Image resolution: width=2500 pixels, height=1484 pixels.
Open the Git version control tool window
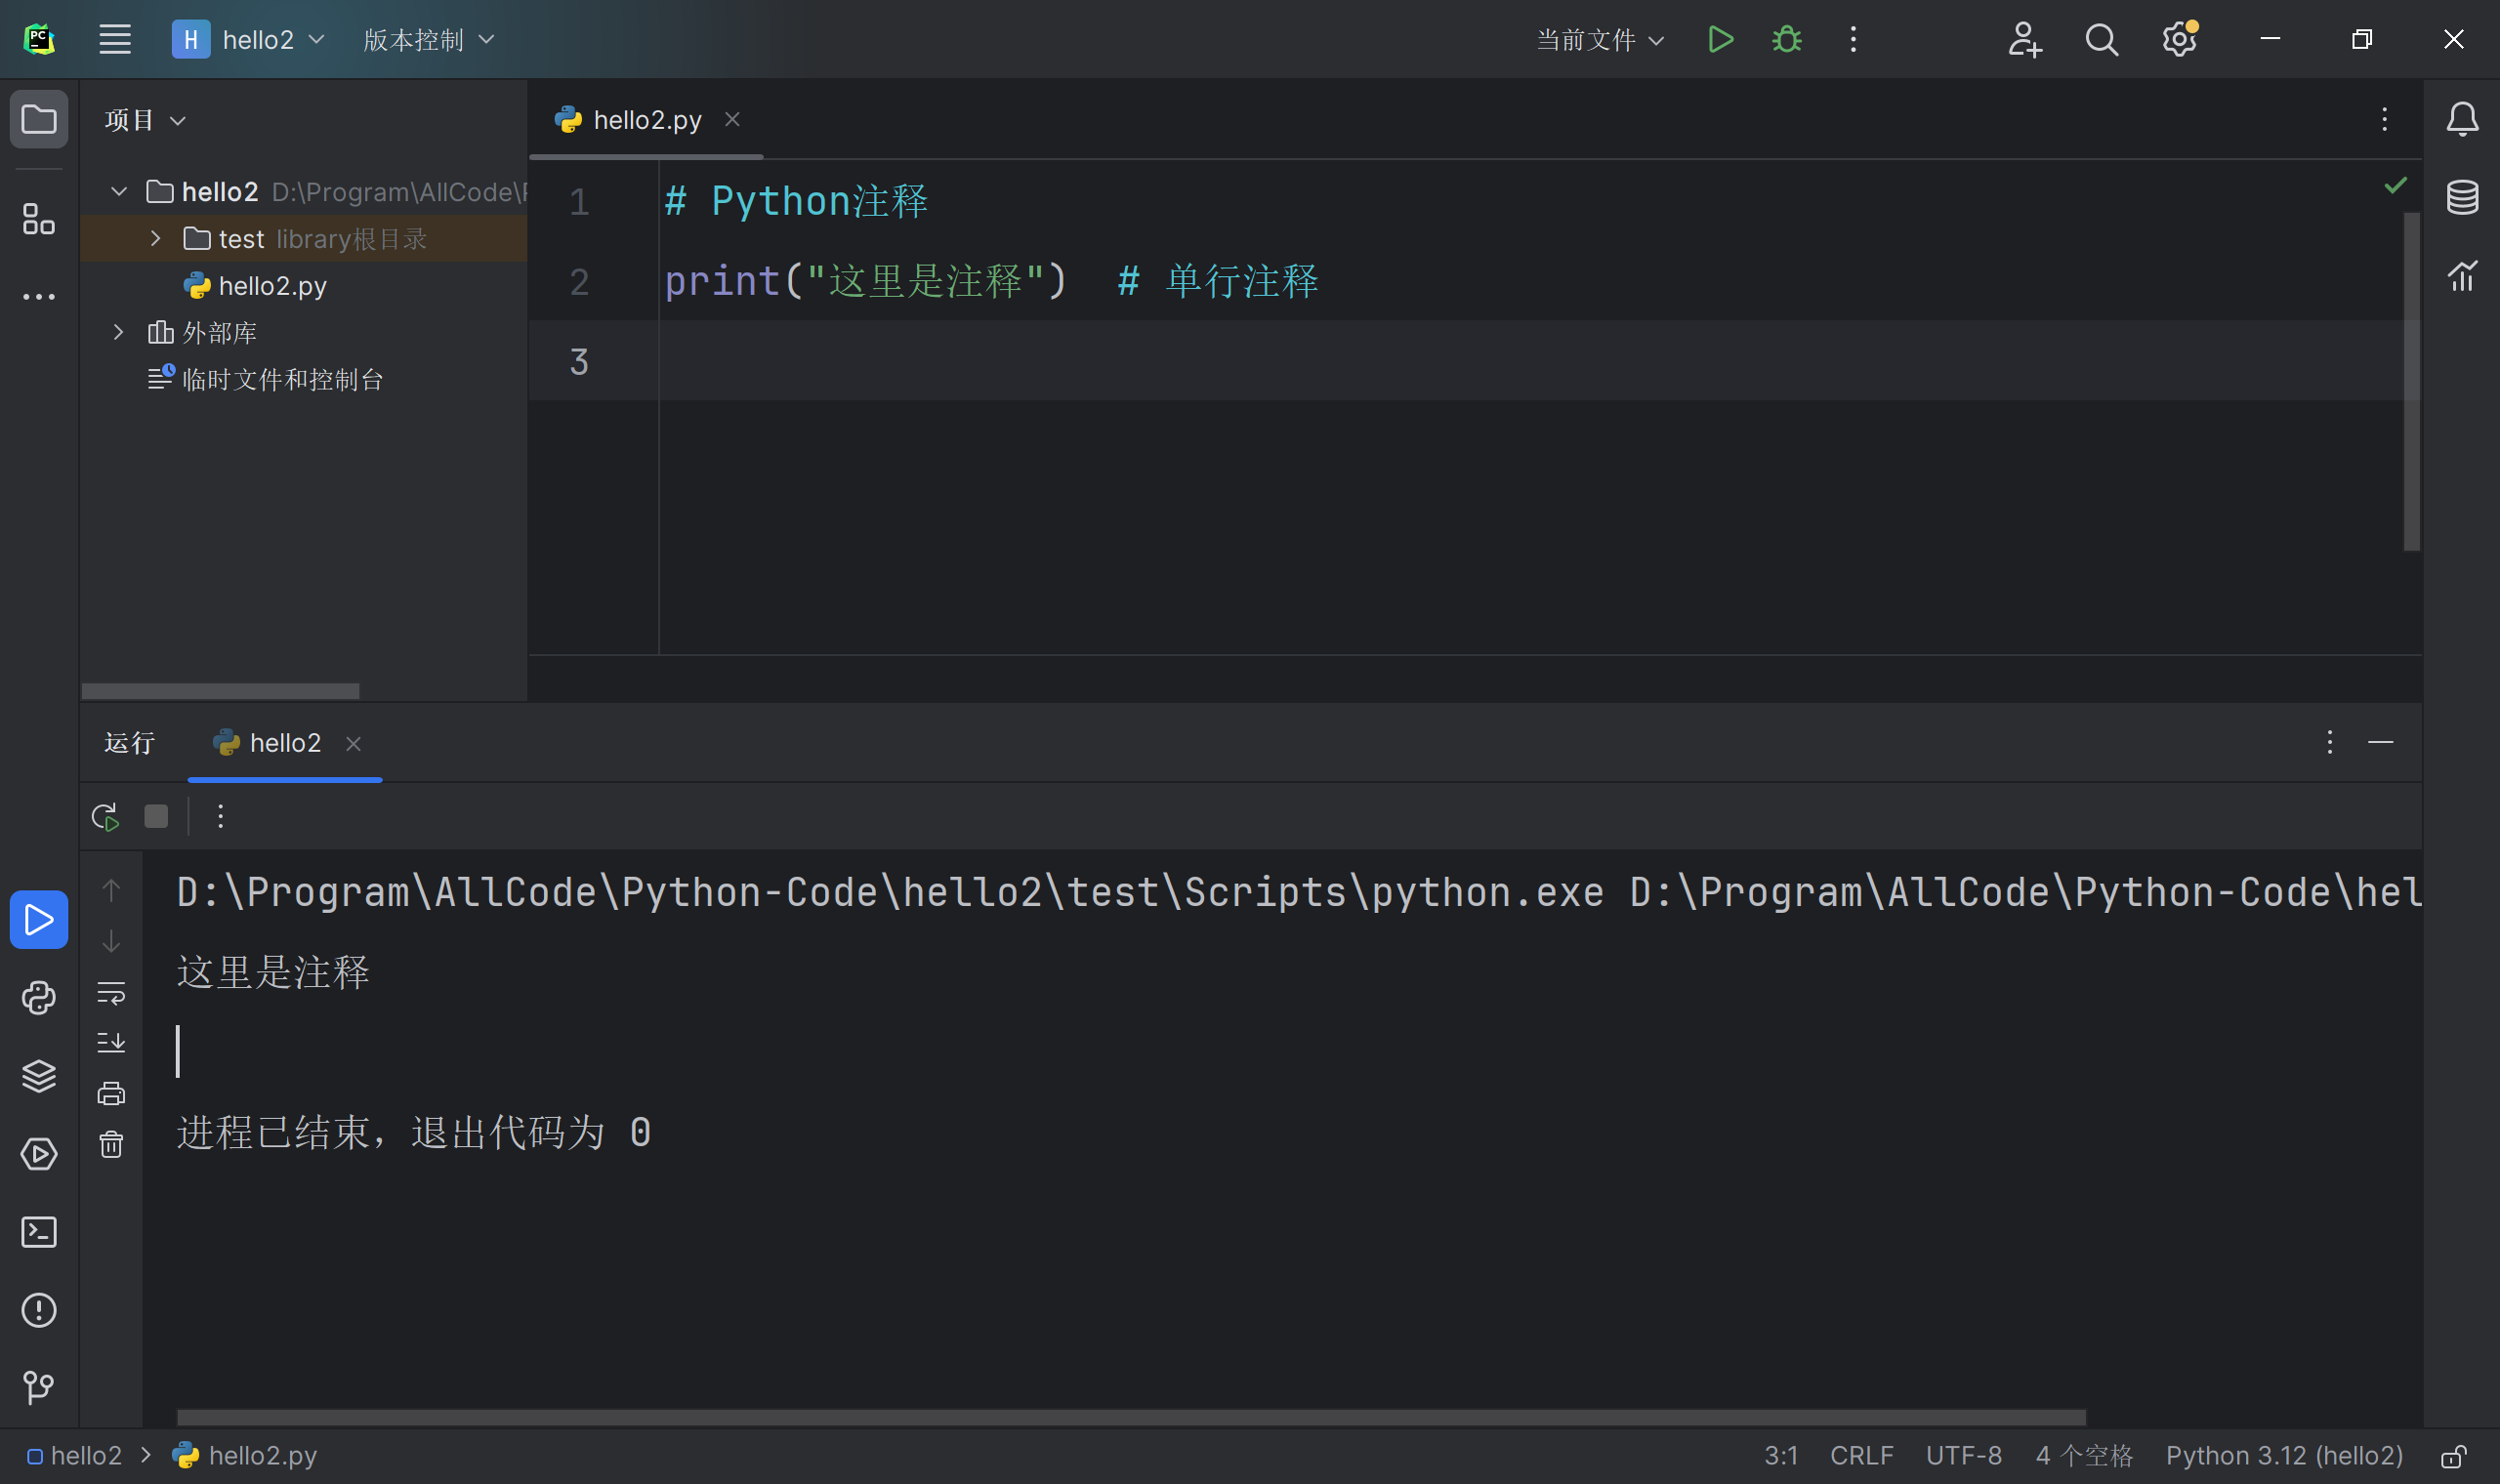pyautogui.click(x=38, y=1387)
